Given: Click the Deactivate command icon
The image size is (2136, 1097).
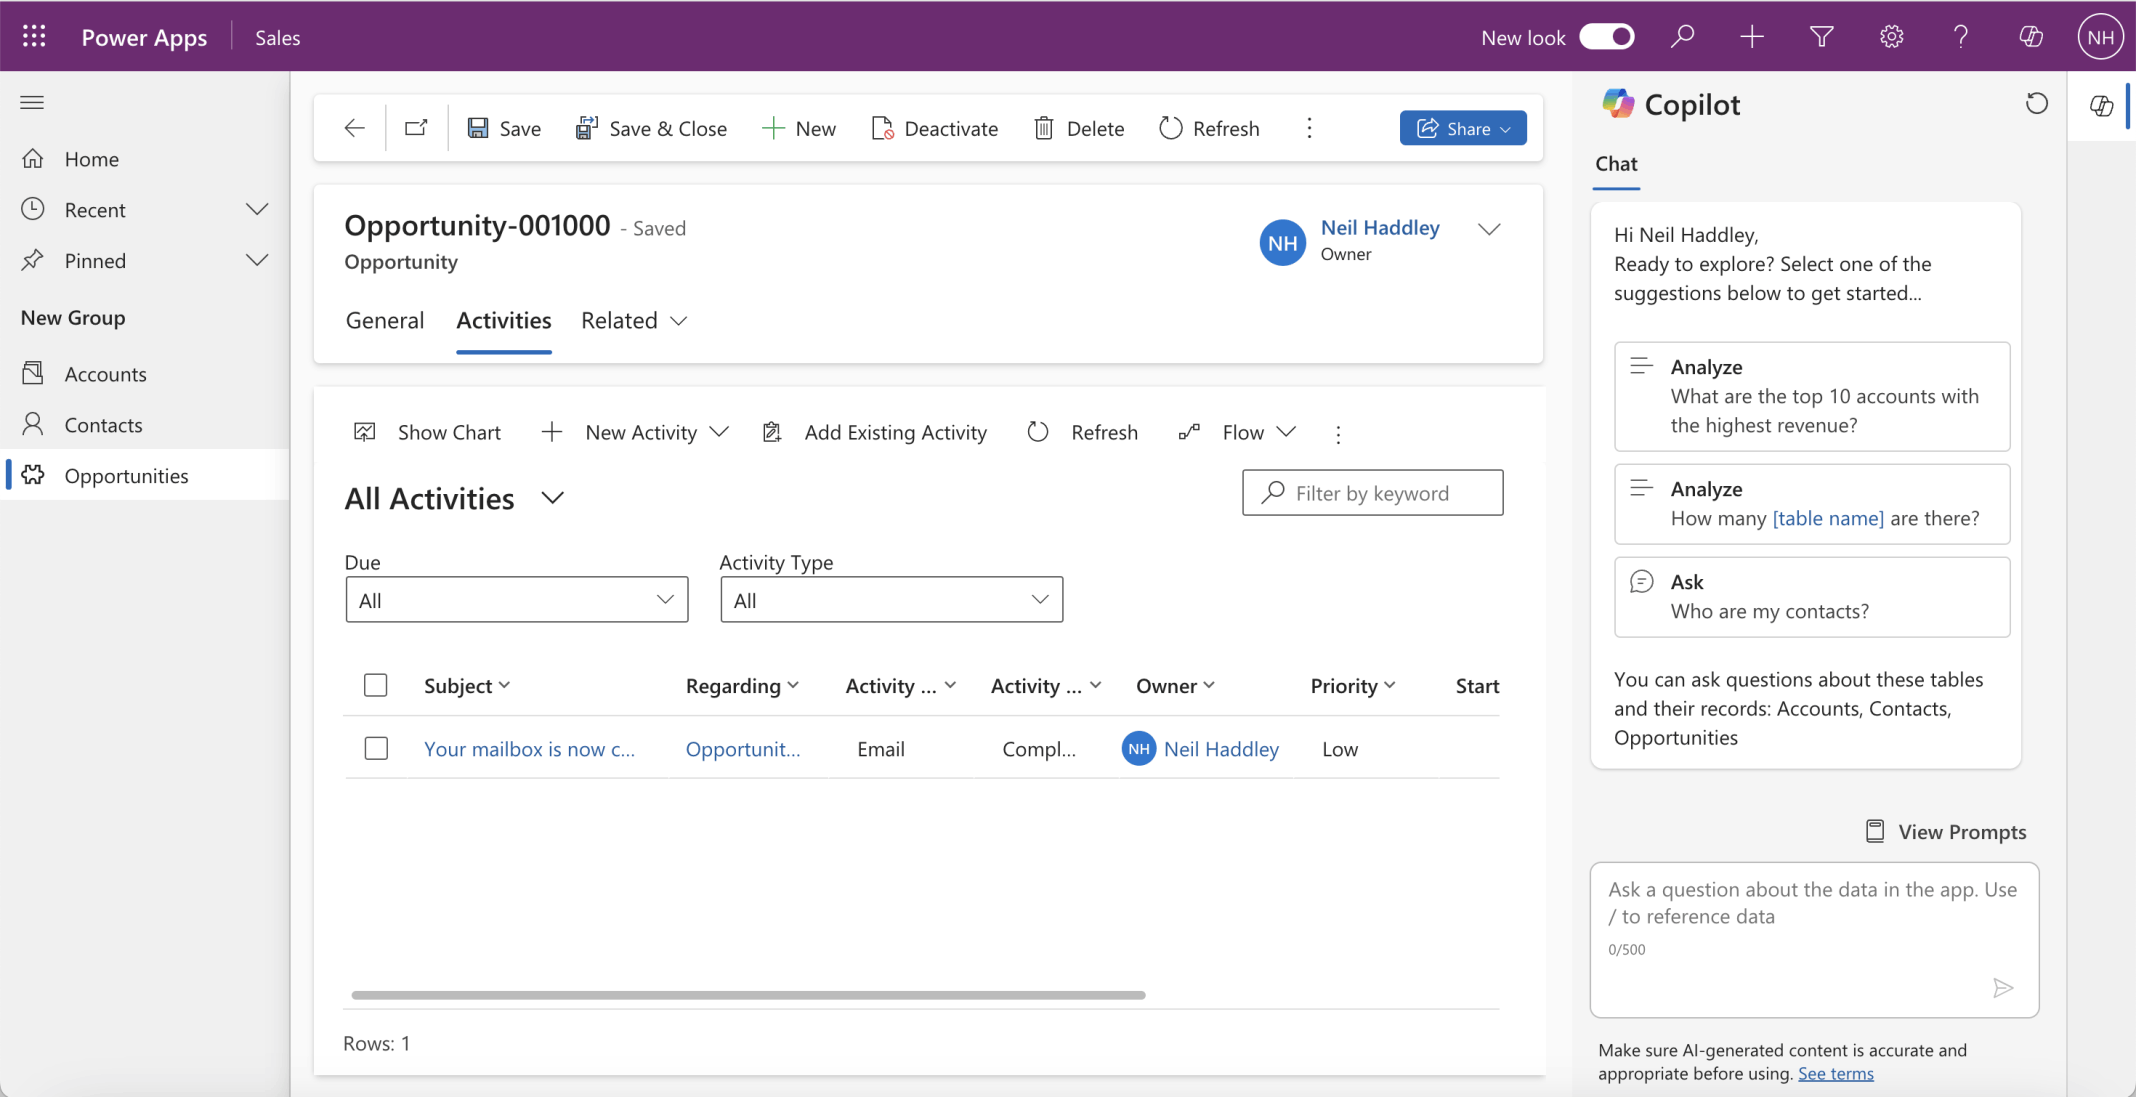Looking at the screenshot, I should coord(882,128).
